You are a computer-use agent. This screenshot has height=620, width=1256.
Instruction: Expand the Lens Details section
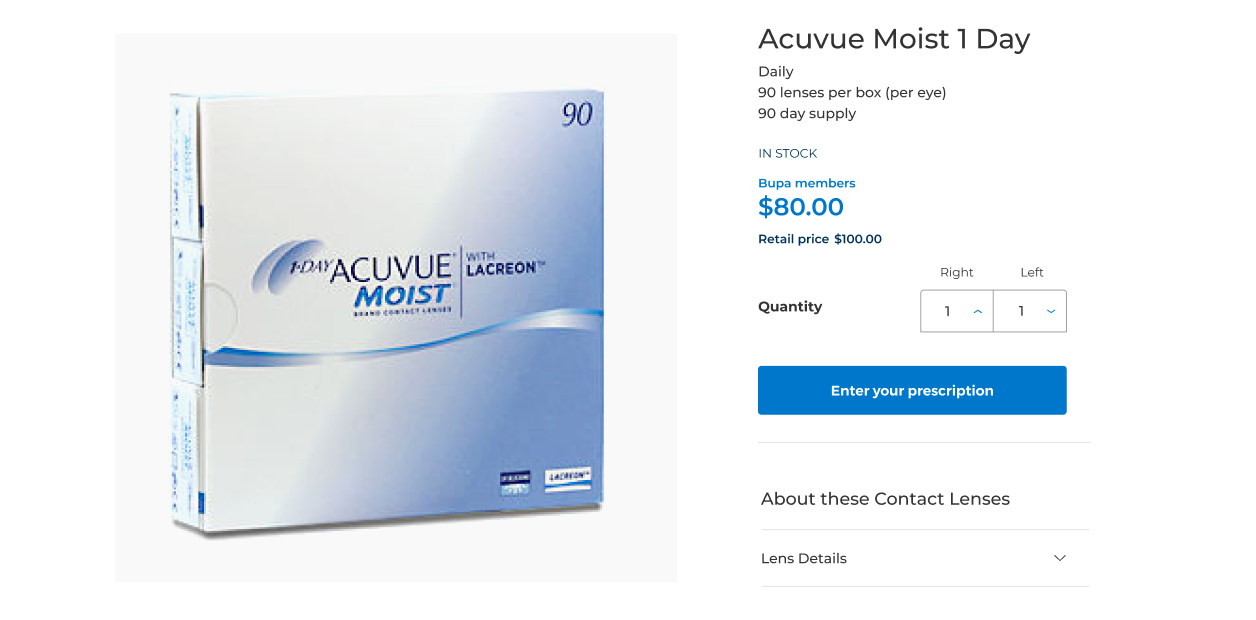925,558
